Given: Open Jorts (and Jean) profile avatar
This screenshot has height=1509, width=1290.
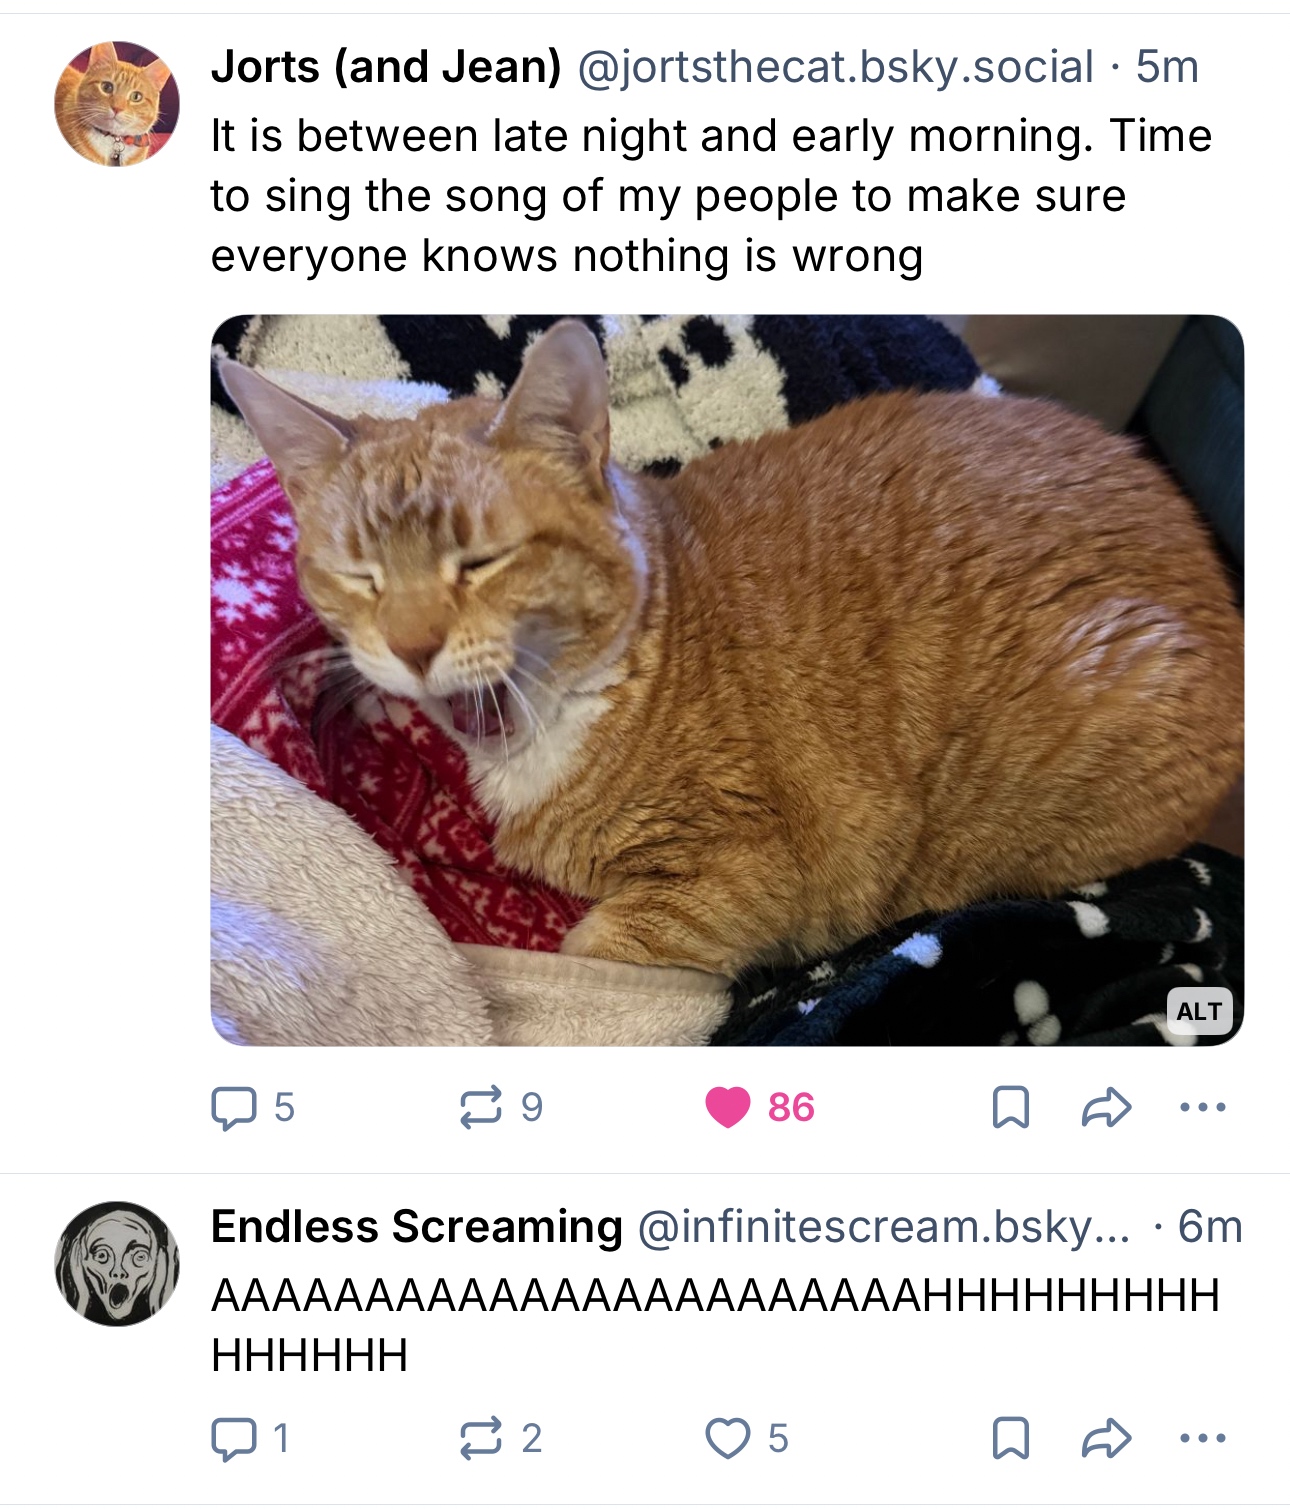Looking at the screenshot, I should (x=117, y=104).
